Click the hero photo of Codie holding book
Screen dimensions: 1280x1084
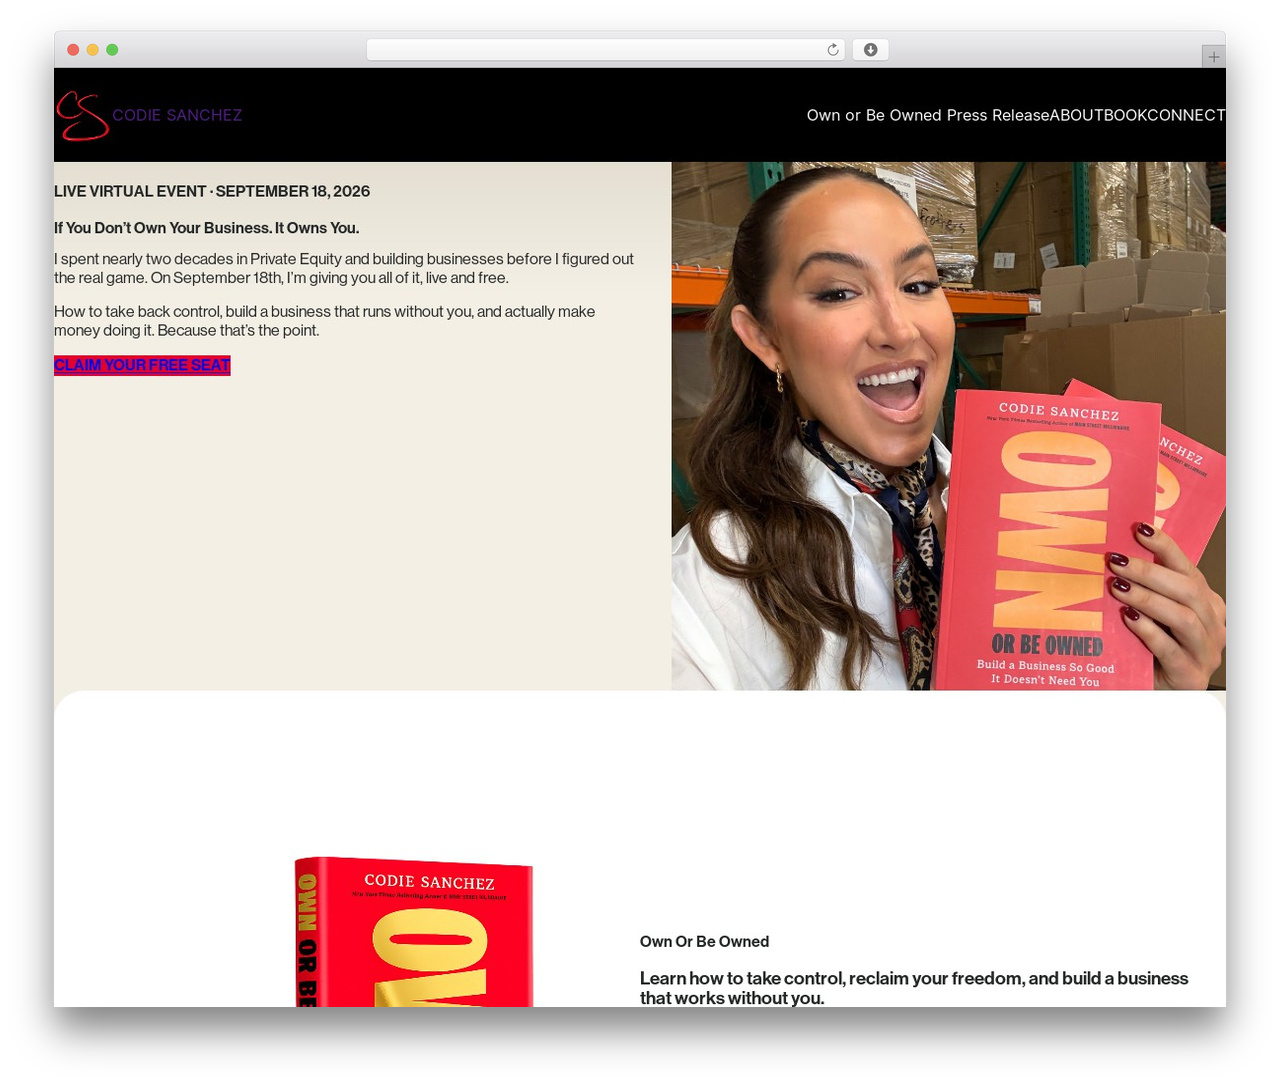[948, 426]
